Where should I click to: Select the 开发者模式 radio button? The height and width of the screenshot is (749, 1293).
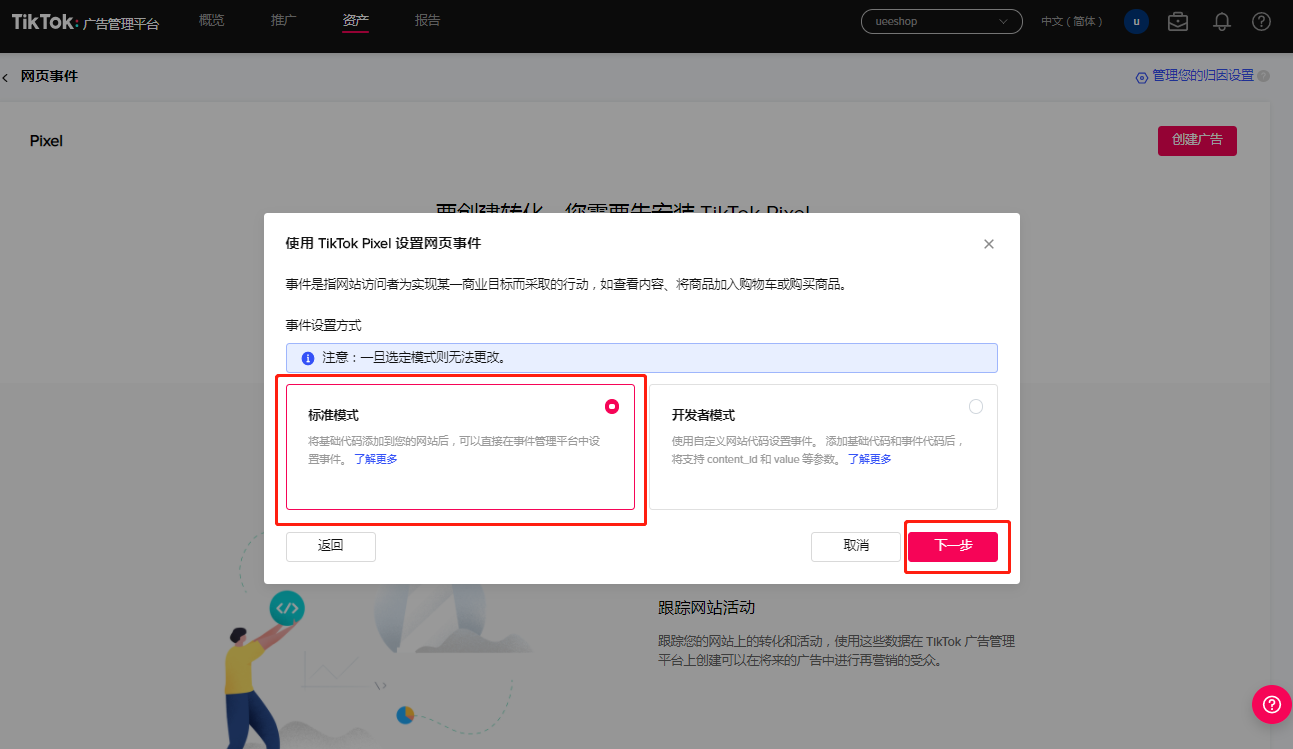pyautogui.click(x=976, y=406)
